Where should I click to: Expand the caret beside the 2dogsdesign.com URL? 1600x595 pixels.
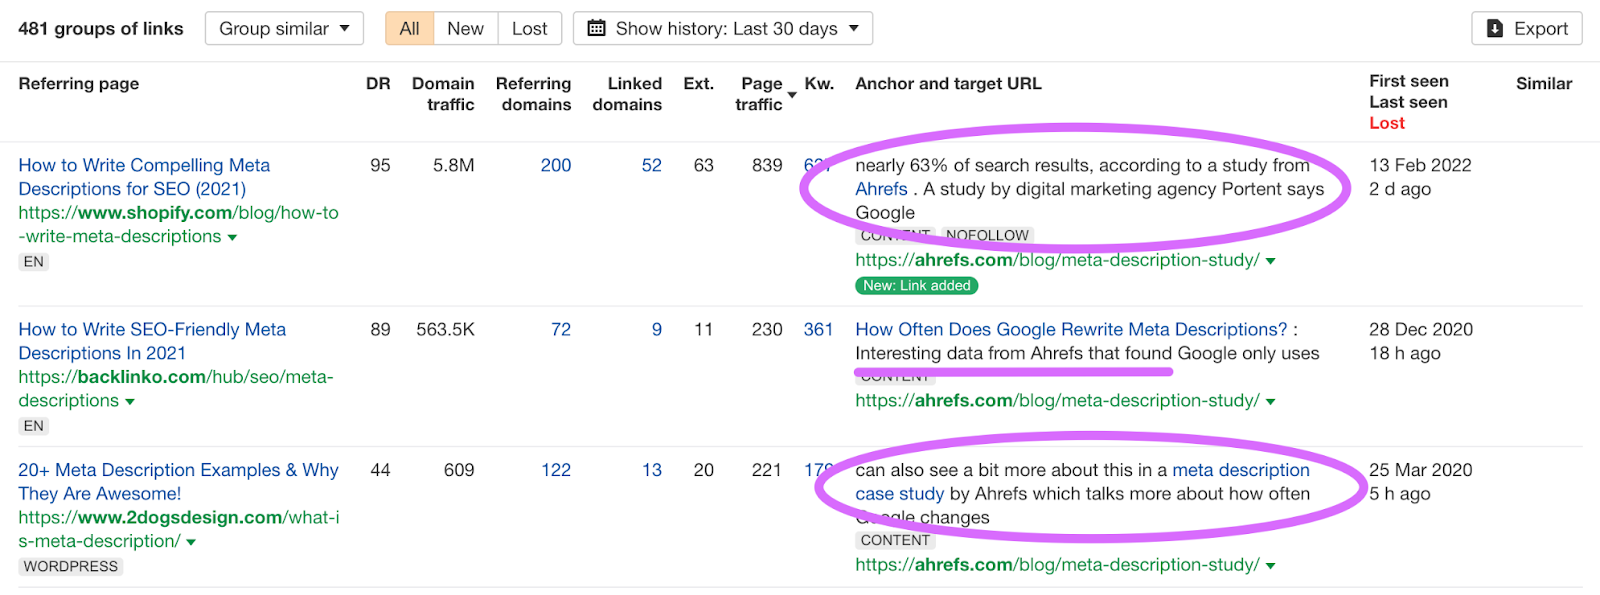191,543
